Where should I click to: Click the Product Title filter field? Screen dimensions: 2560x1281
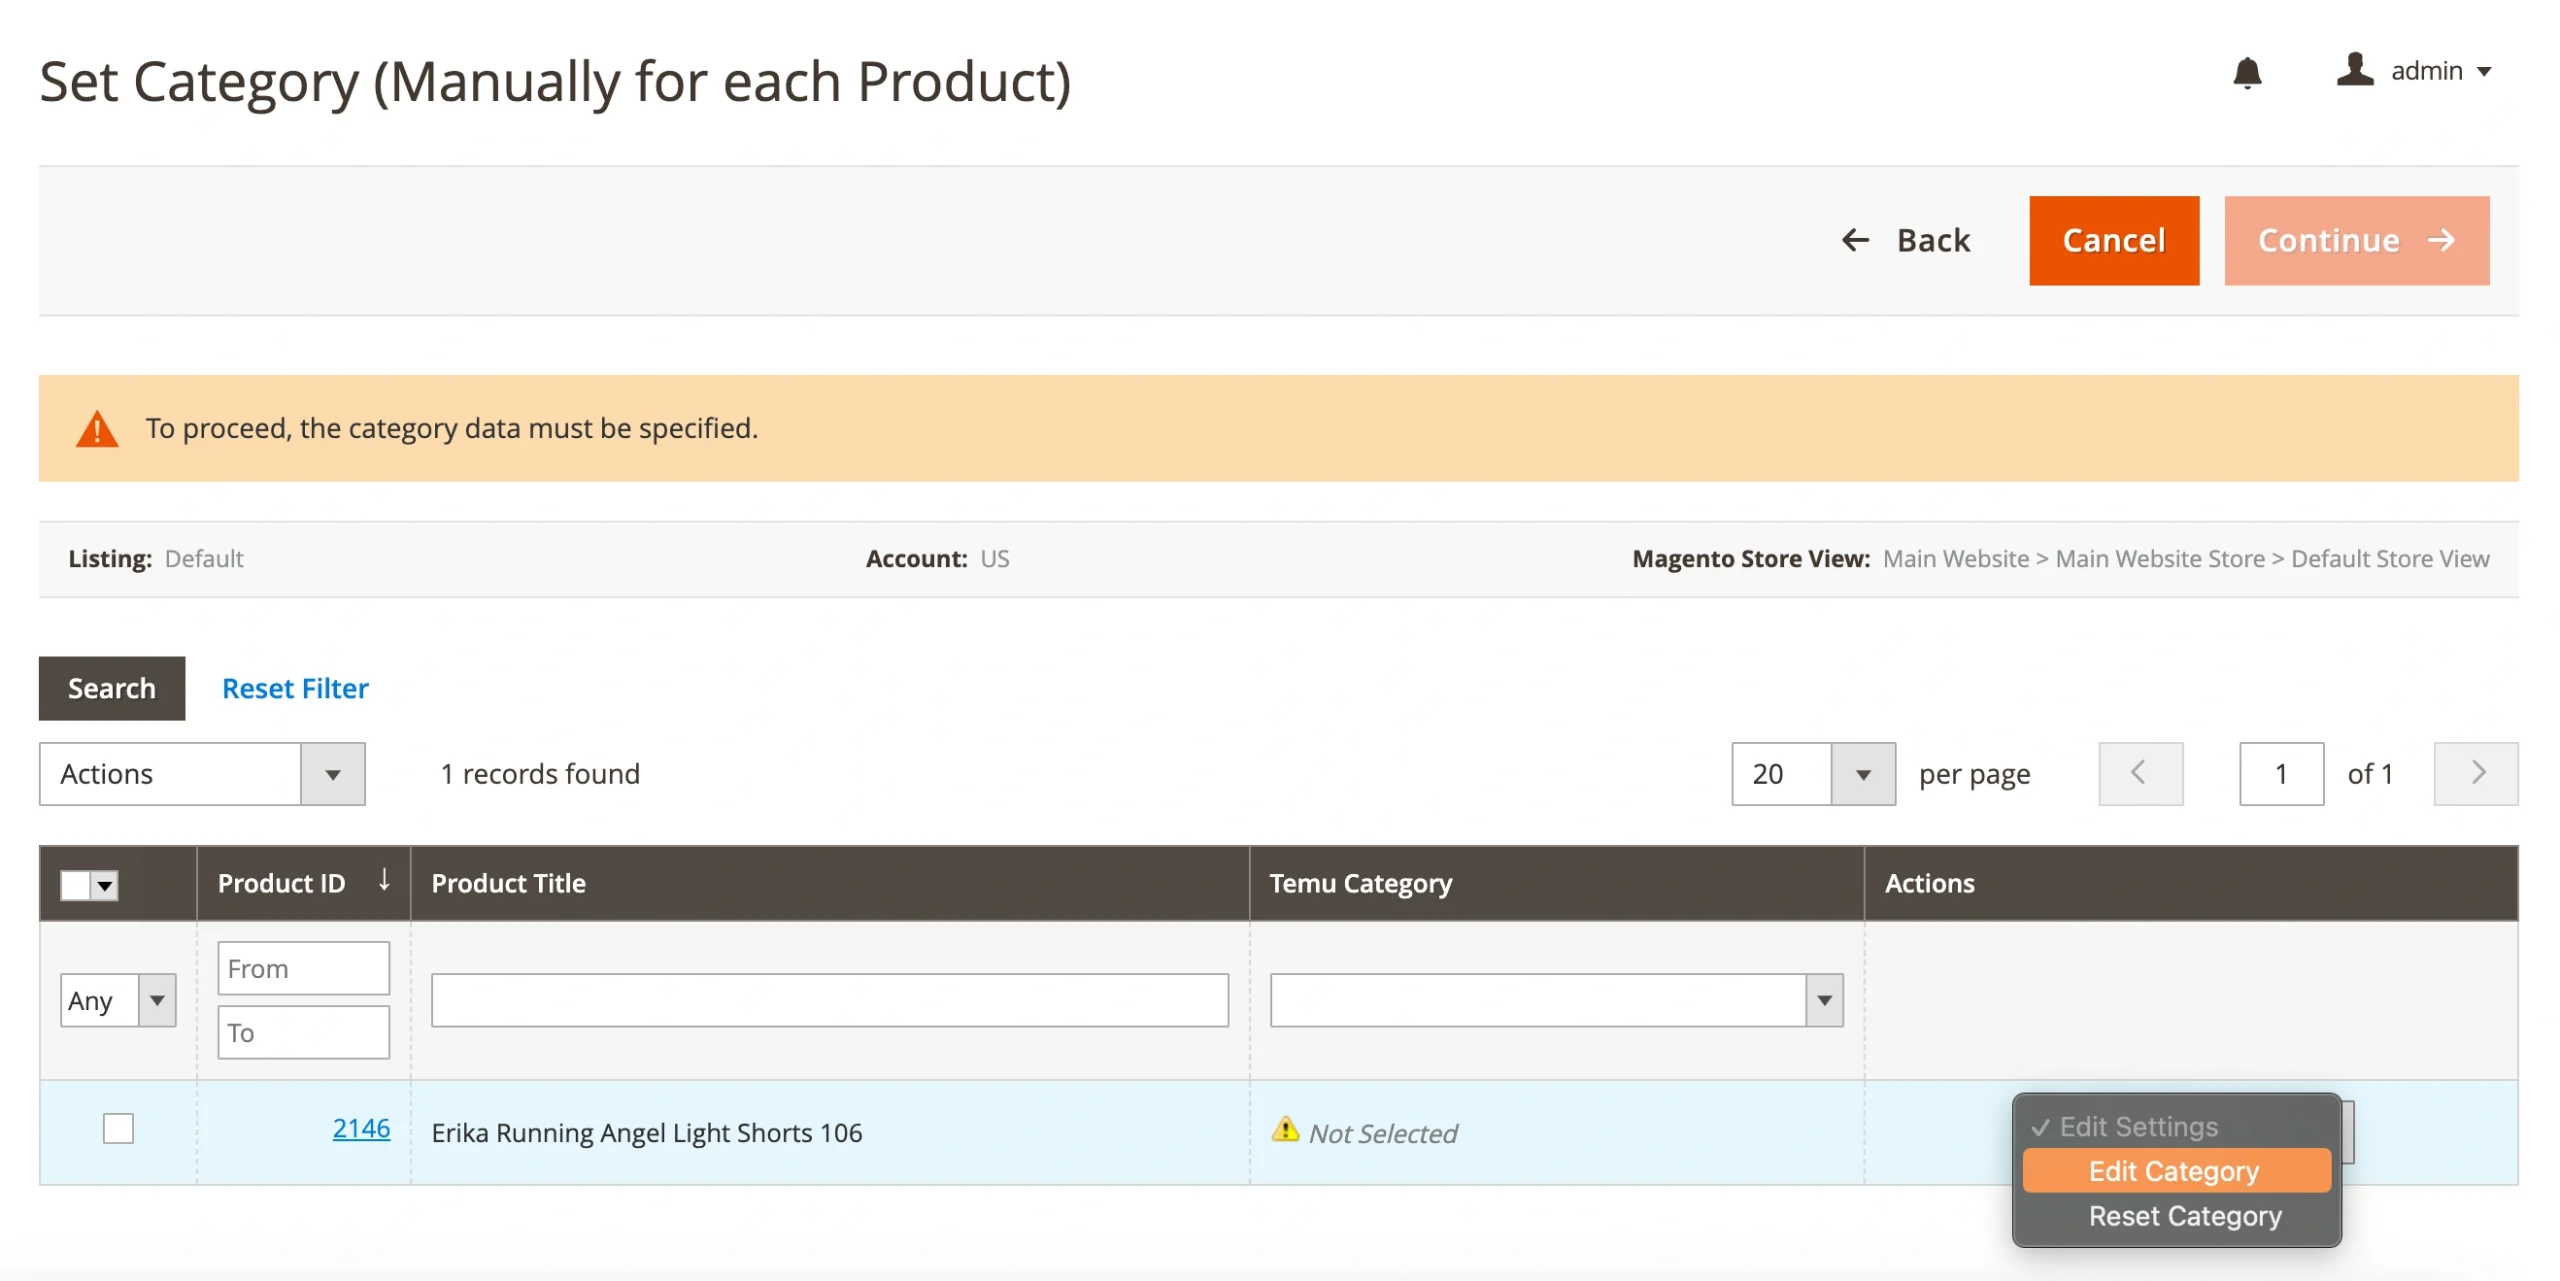coord(829,1000)
